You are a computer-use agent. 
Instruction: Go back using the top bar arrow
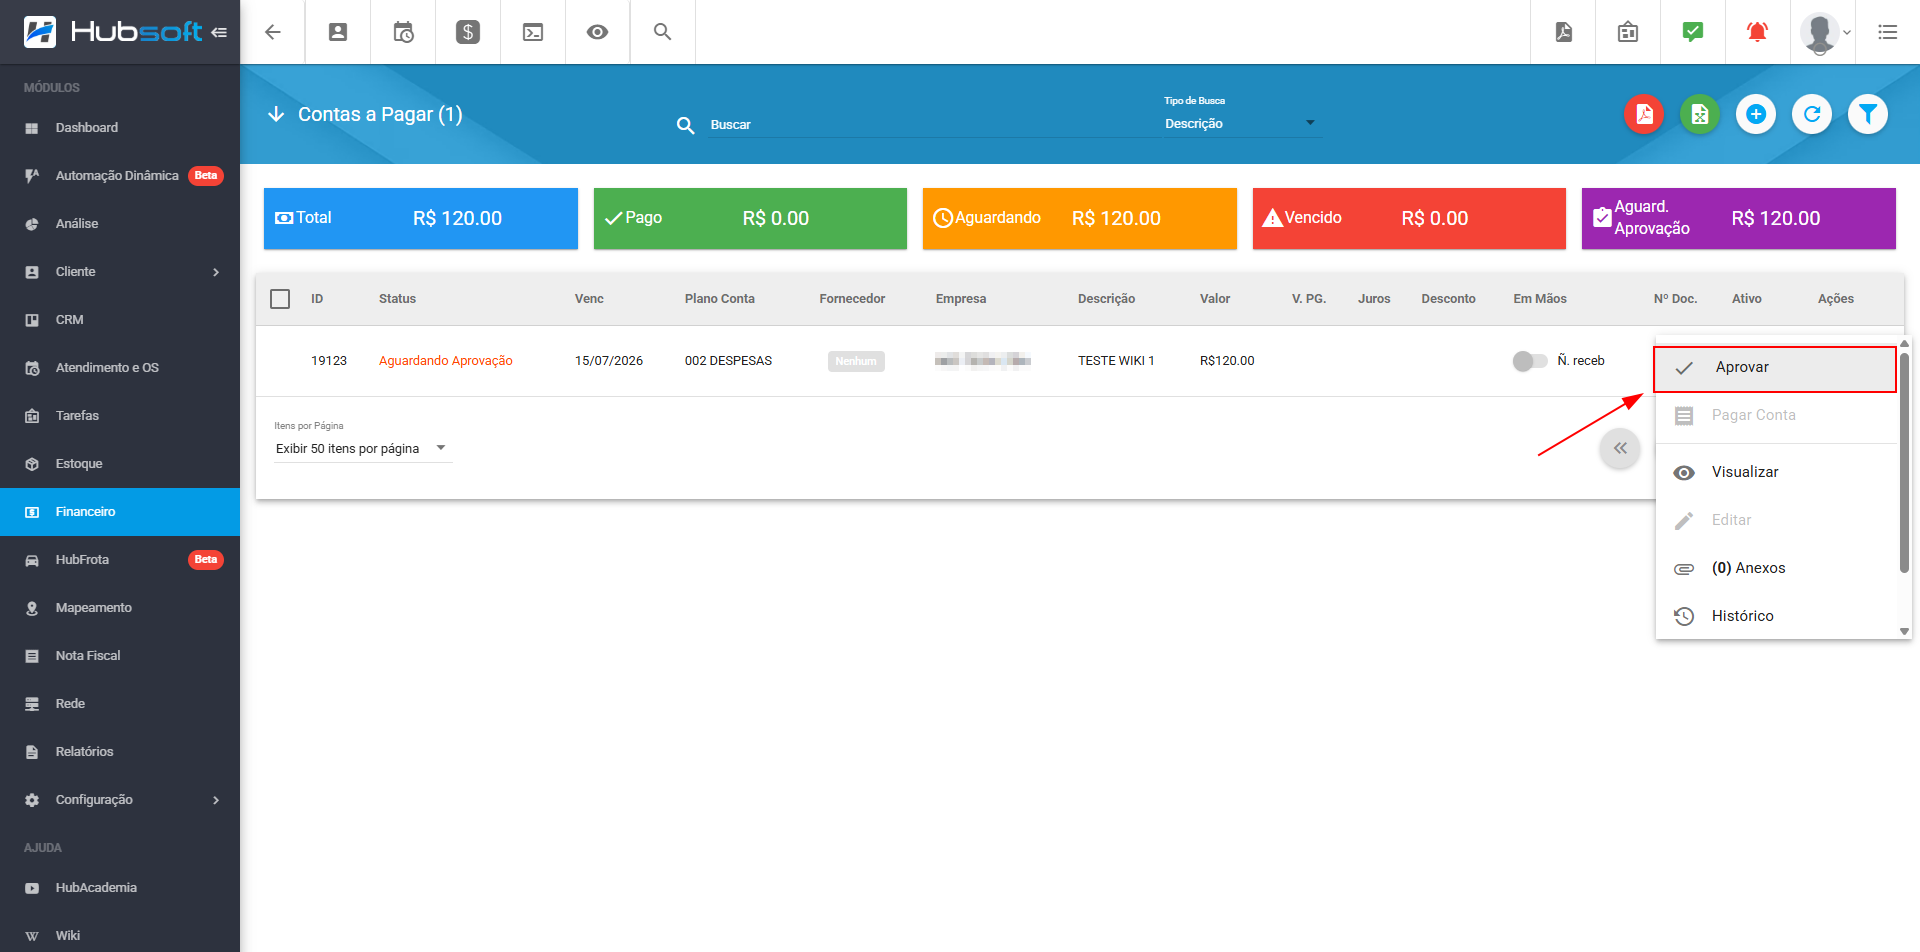[272, 32]
